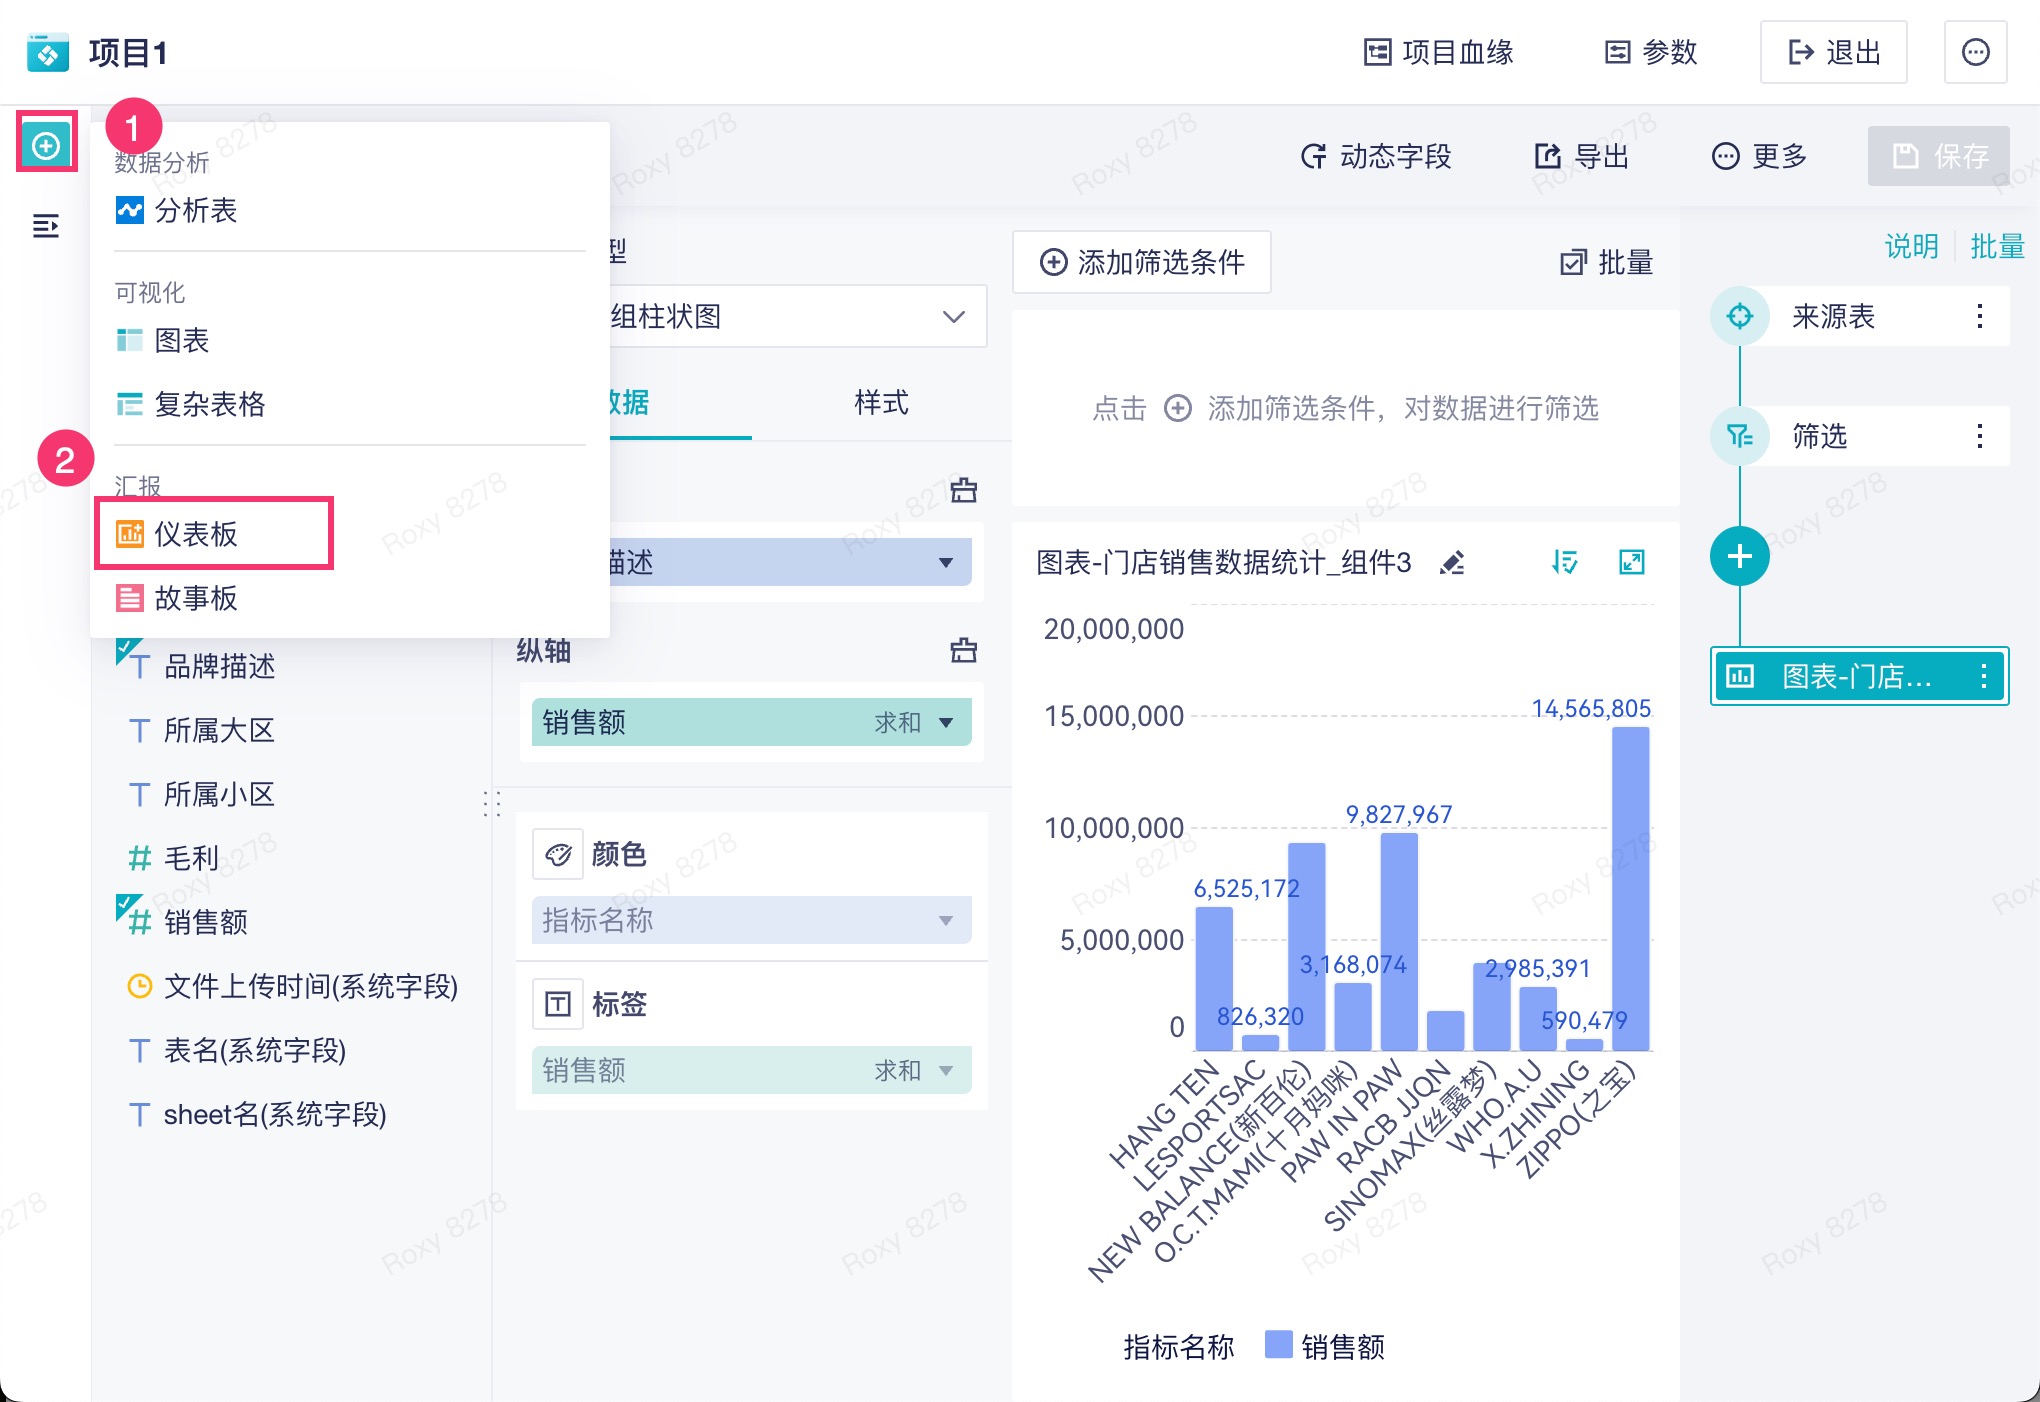Switch to the 样式 tab
This screenshot has width=2040, height=1402.
880,403
